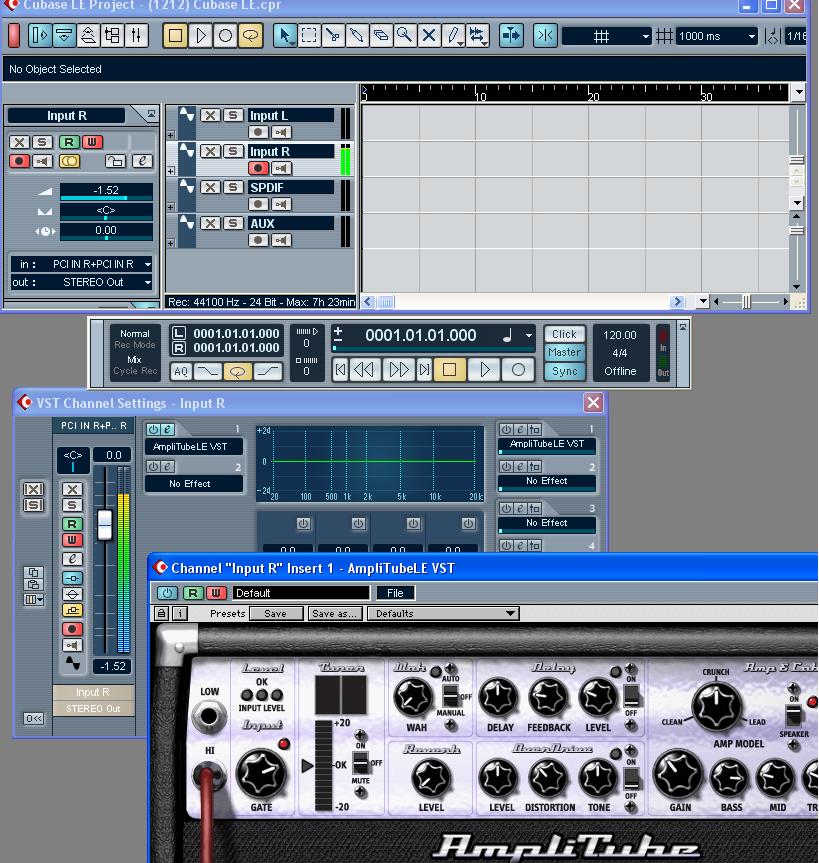The width and height of the screenshot is (819, 863).
Task: Click toolbar Stop button
Action: pos(176,36)
